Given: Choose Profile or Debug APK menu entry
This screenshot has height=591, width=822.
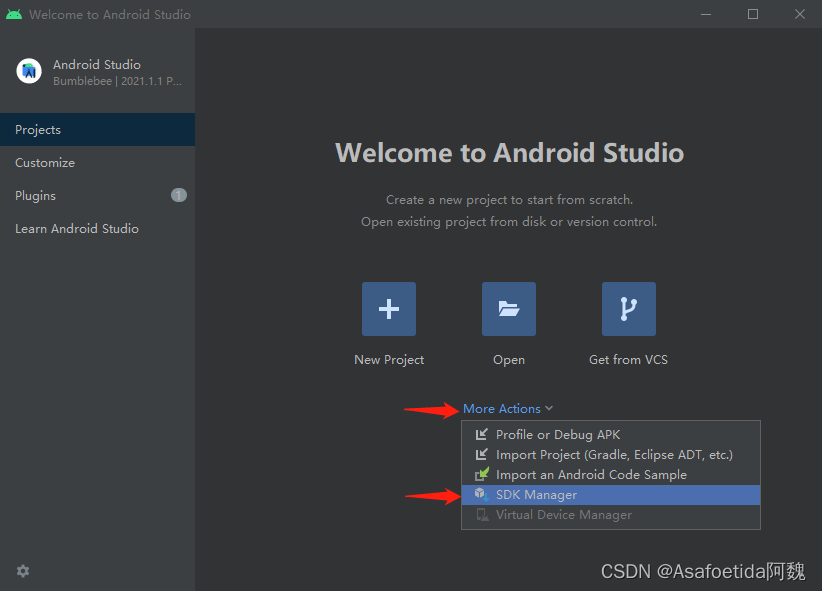Looking at the screenshot, I should pyautogui.click(x=611, y=434).
